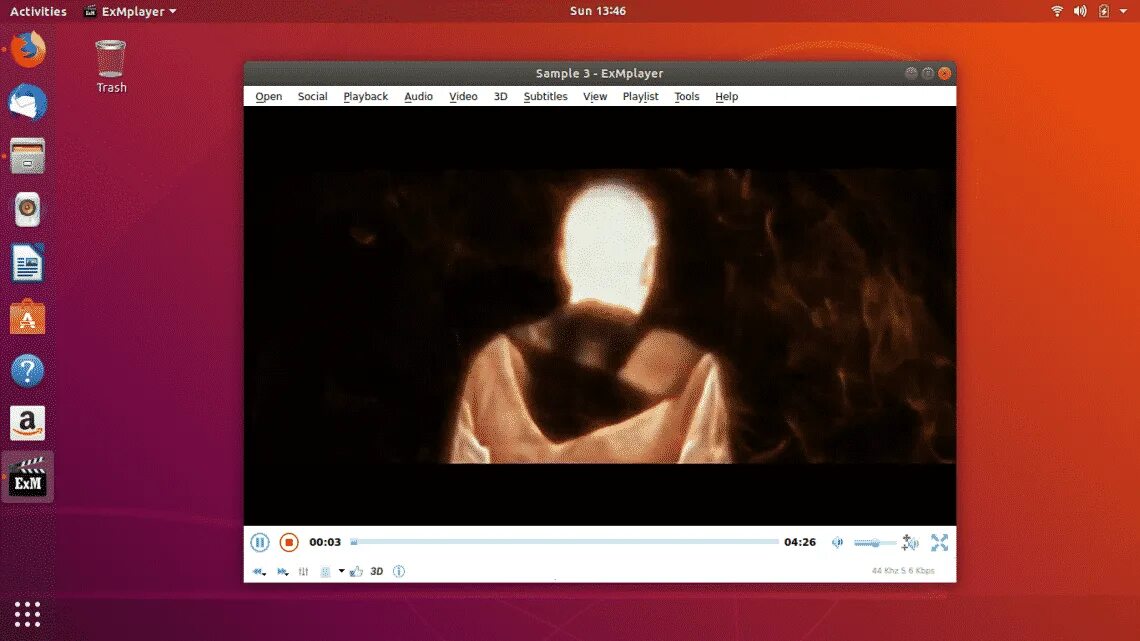Open Amazon from the dock

point(28,424)
